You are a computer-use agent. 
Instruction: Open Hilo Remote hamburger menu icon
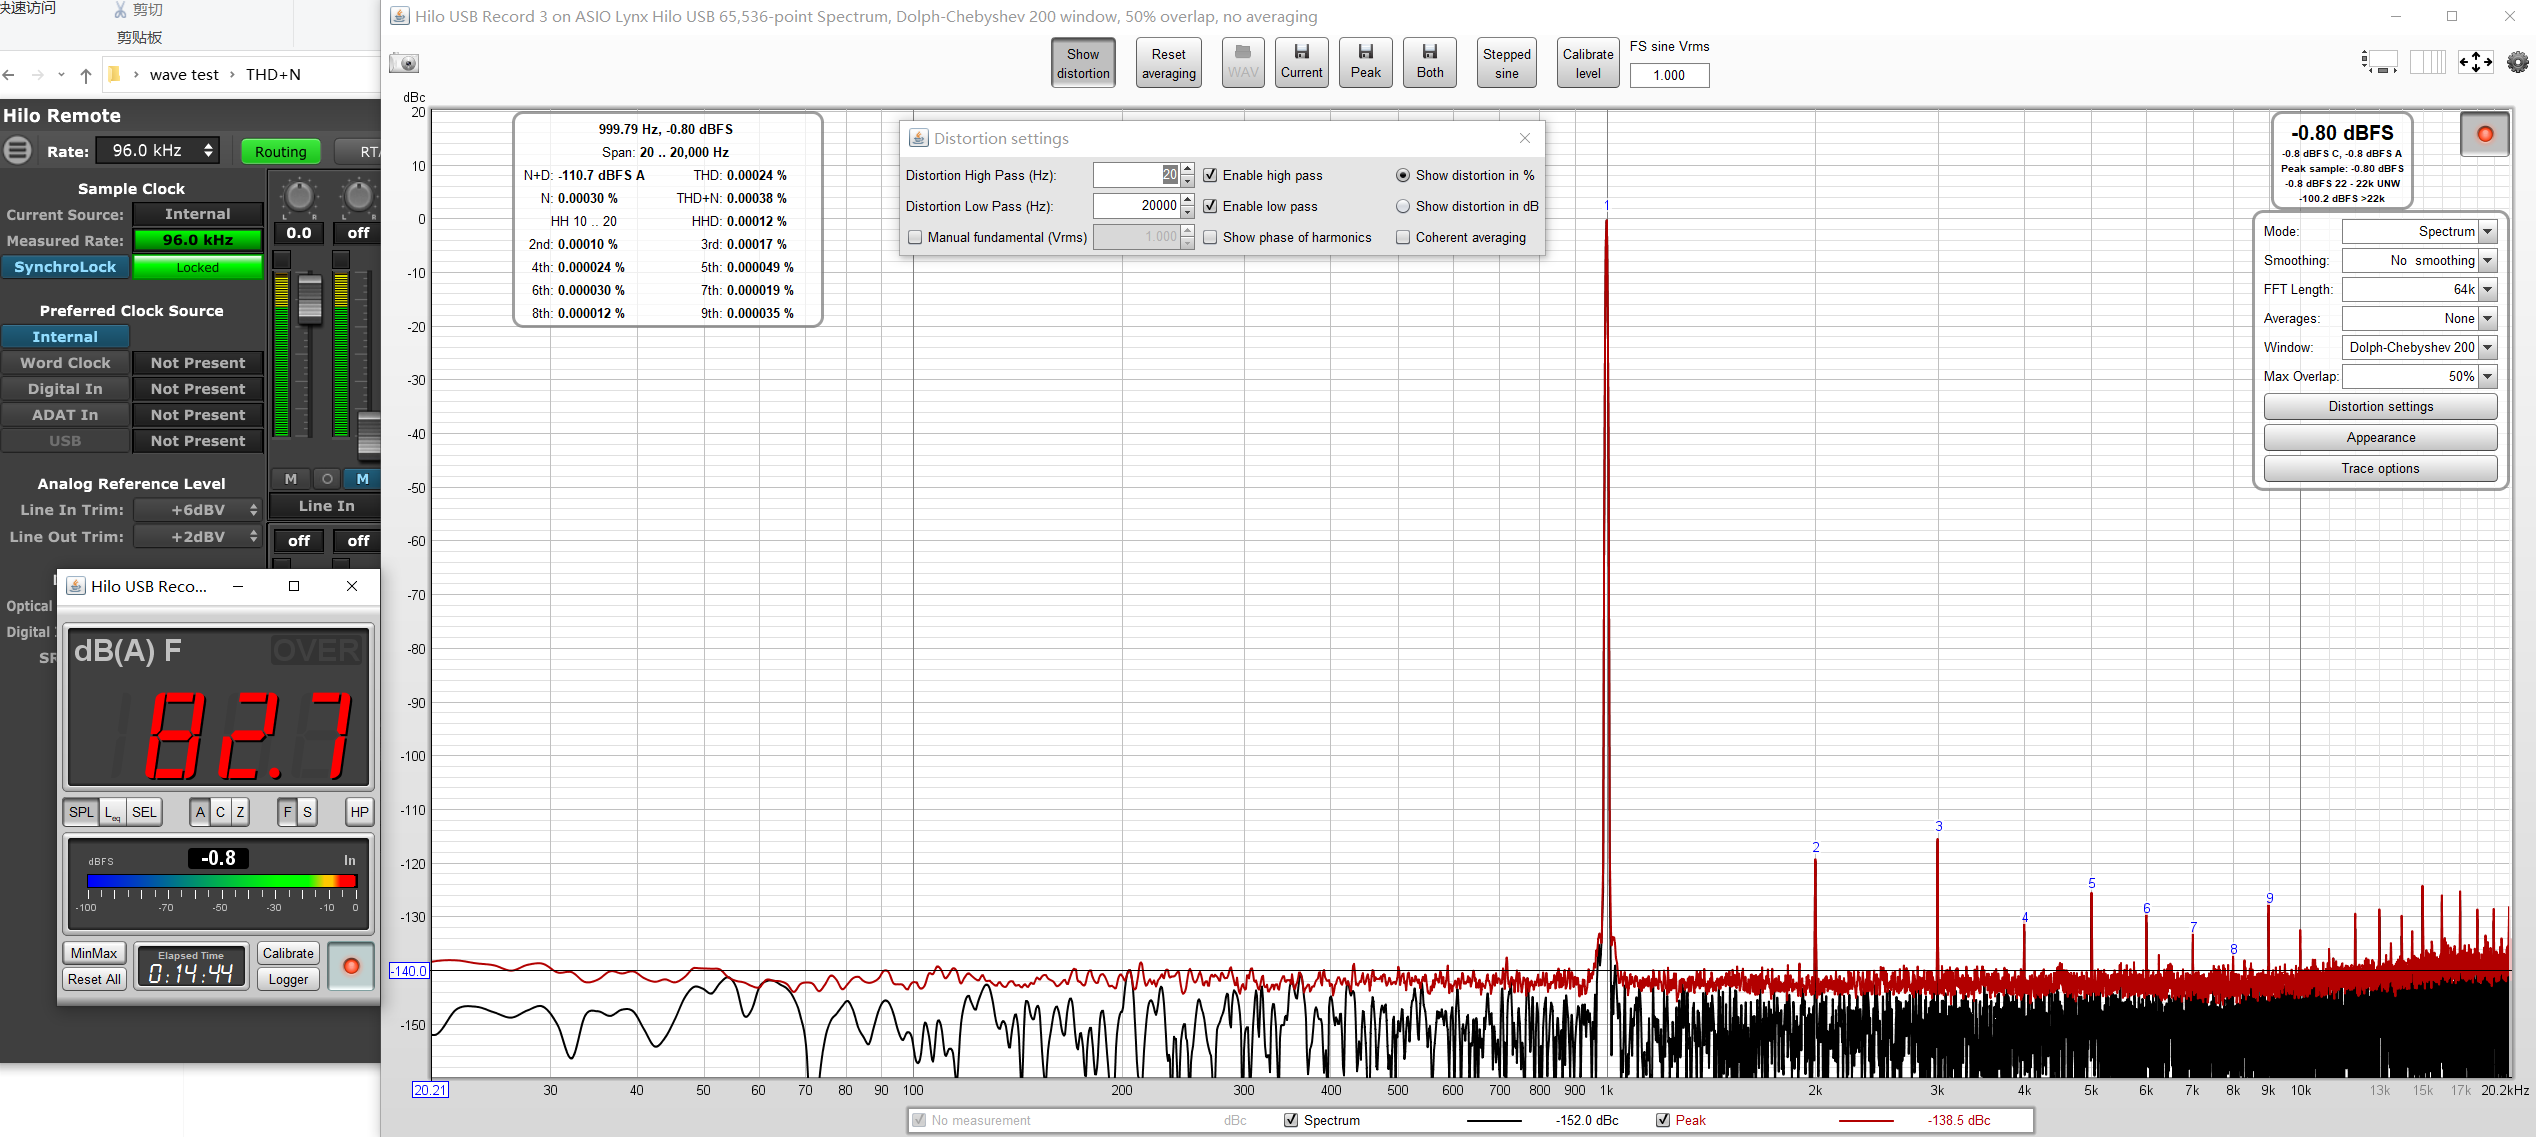pyautogui.click(x=17, y=151)
